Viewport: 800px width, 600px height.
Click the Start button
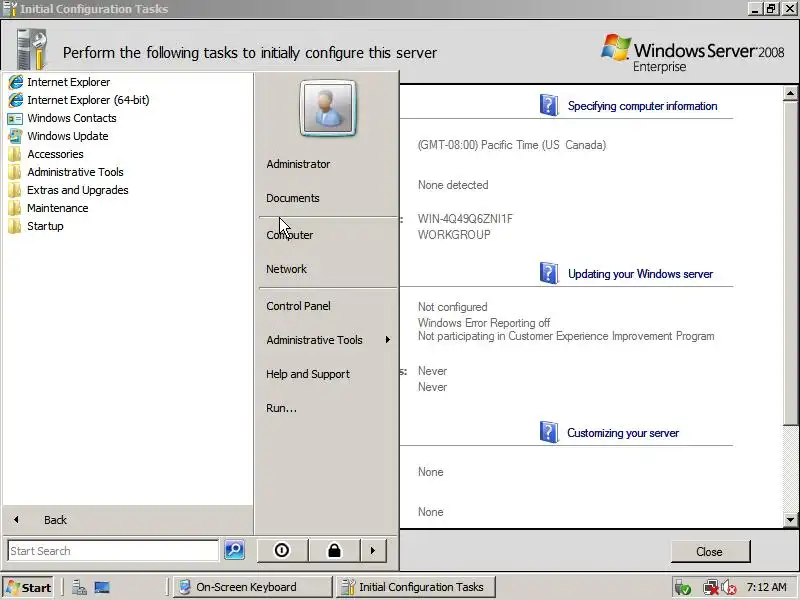29,588
